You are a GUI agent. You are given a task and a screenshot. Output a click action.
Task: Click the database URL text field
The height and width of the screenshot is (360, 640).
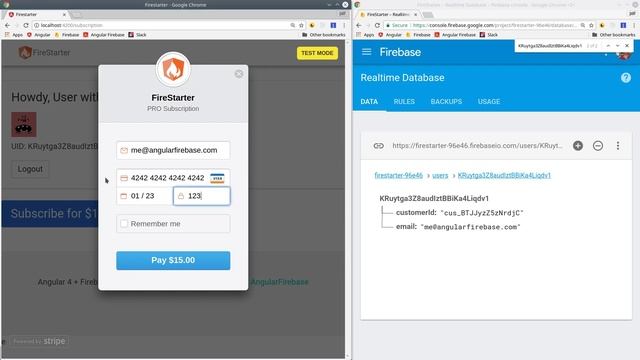pyautogui.click(x=477, y=146)
